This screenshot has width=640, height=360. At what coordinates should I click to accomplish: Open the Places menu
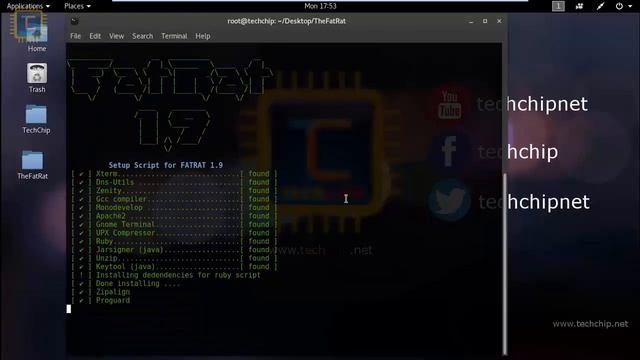[x=77, y=6]
